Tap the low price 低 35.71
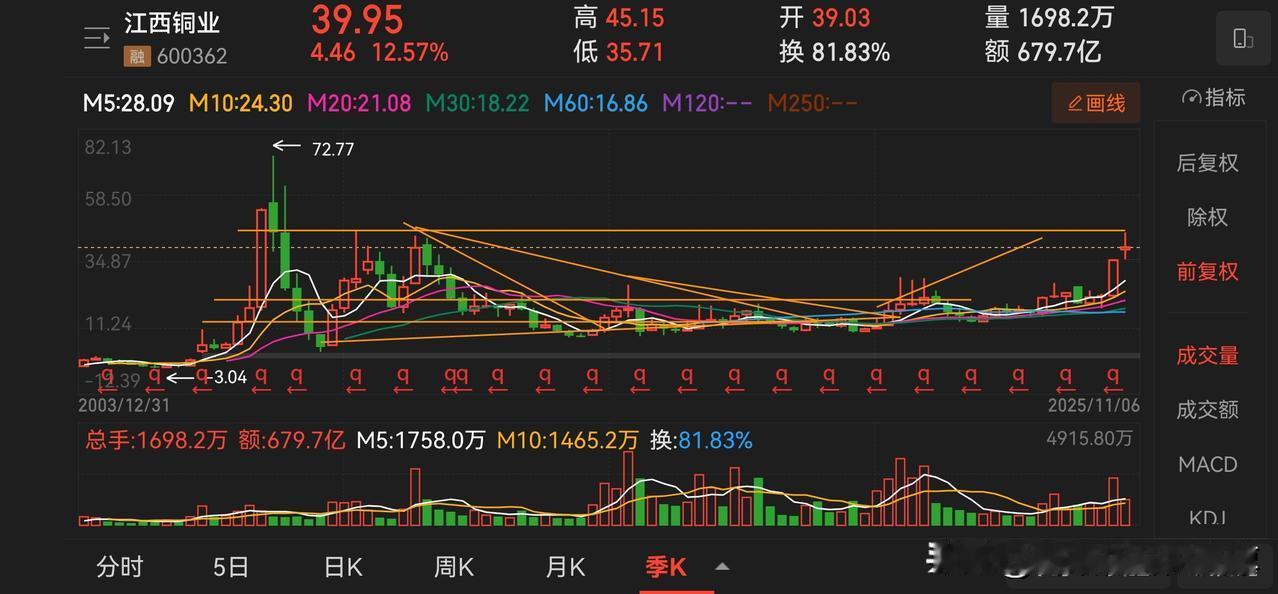 coord(619,52)
